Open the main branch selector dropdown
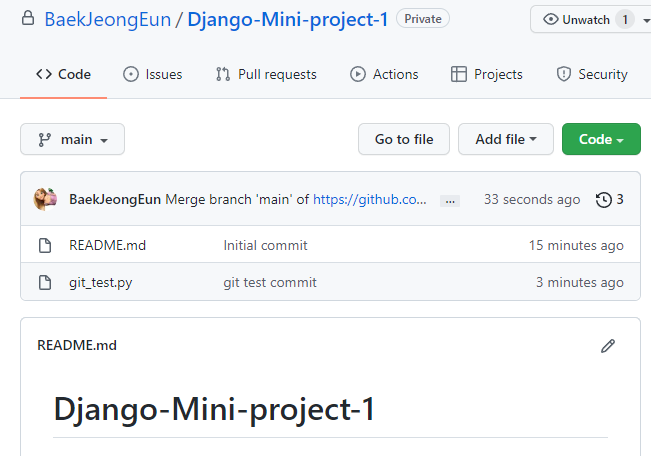Screen dimensions: 651x456 tap(72, 139)
